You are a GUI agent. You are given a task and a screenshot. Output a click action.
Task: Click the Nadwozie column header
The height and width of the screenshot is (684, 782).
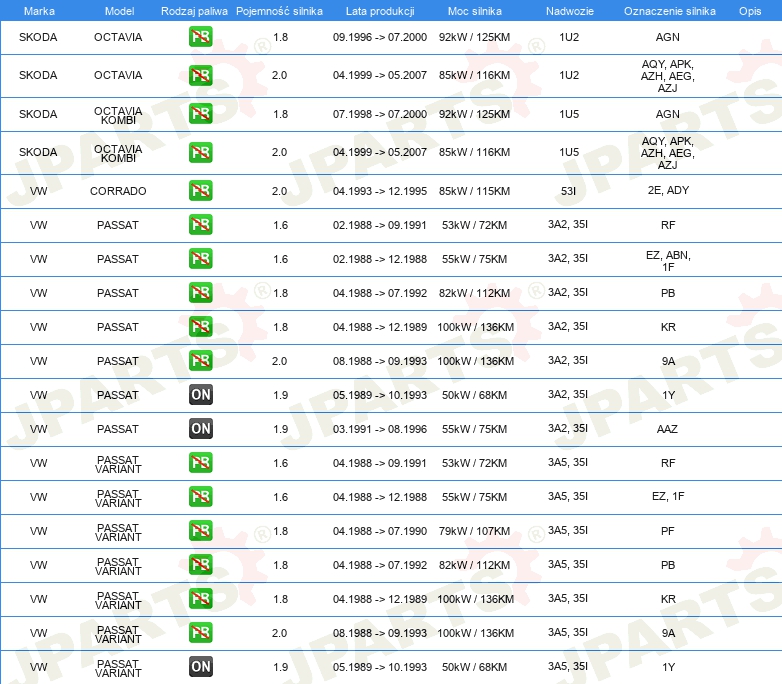pos(570,11)
